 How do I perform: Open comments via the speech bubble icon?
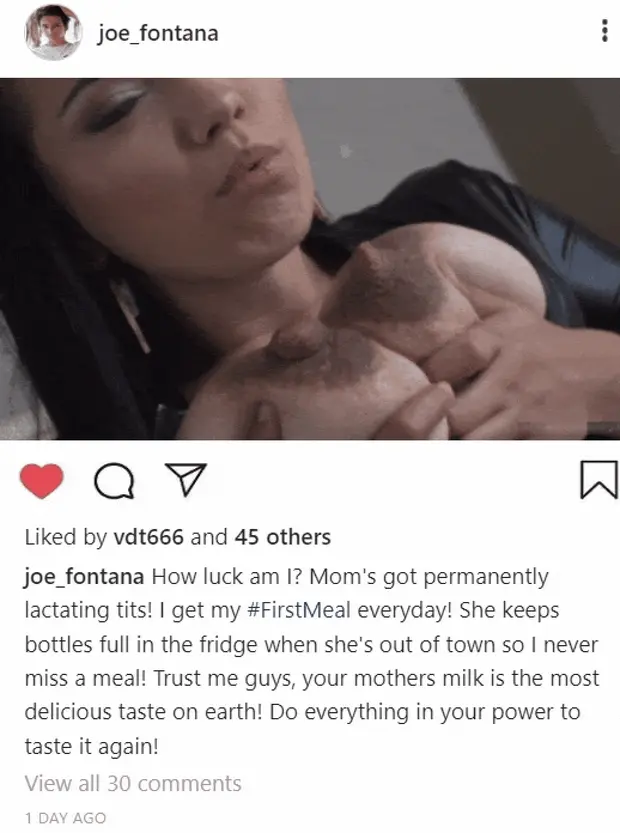[x=114, y=481]
